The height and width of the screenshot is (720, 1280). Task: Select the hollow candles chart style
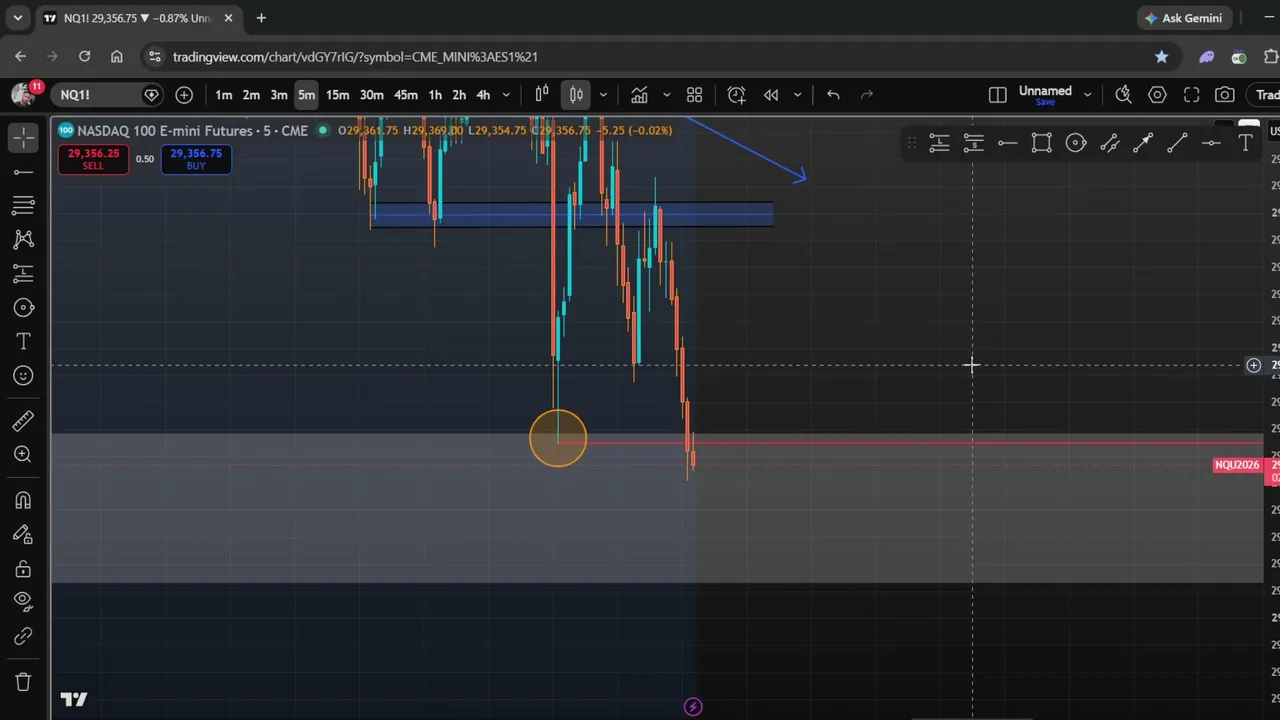[542, 95]
